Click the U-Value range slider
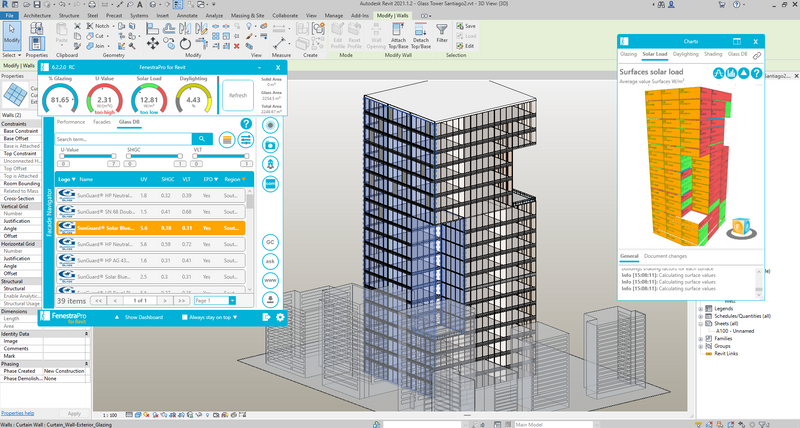Image resolution: width=800 pixels, height=428 pixels. click(88, 156)
